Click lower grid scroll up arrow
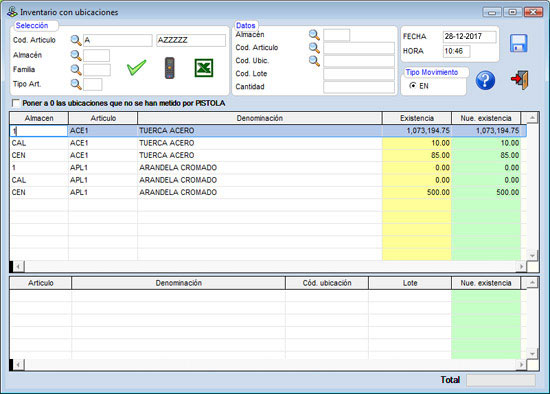The image size is (550, 394). point(532,283)
